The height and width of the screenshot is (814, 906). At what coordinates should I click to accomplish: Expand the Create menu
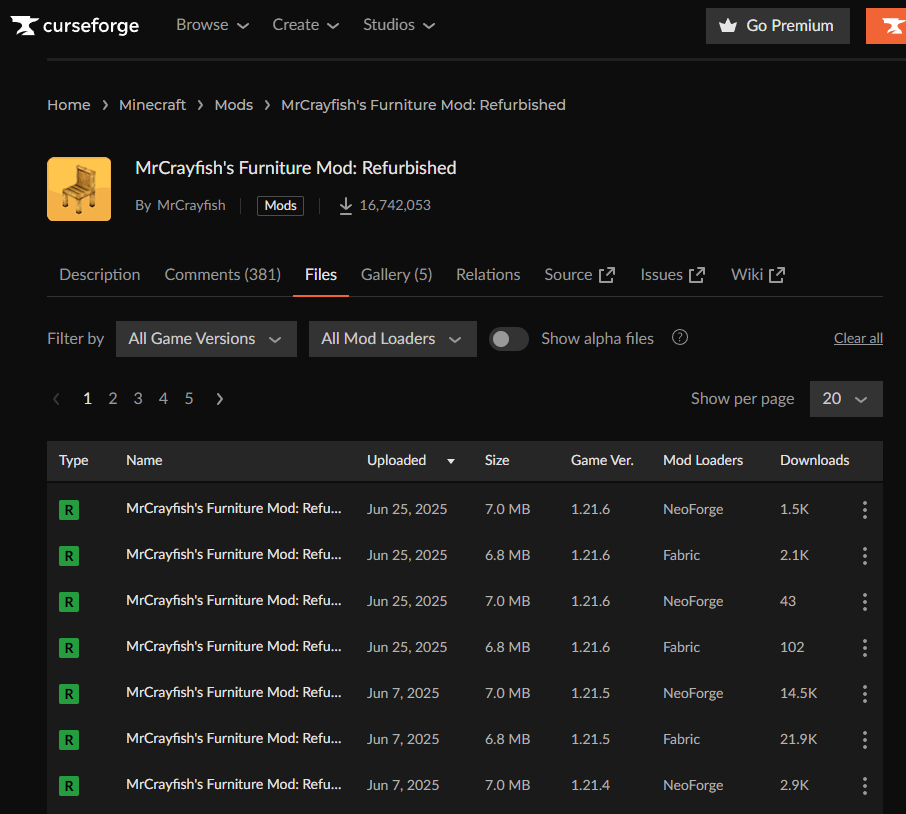click(306, 25)
